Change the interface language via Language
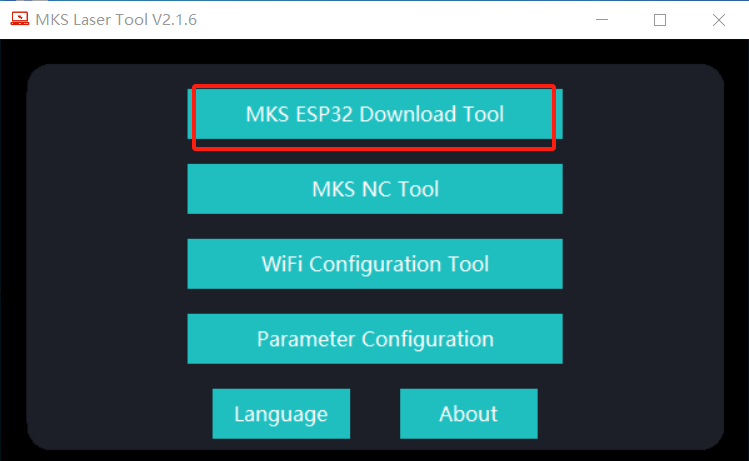This screenshot has height=461, width=749. (281, 414)
